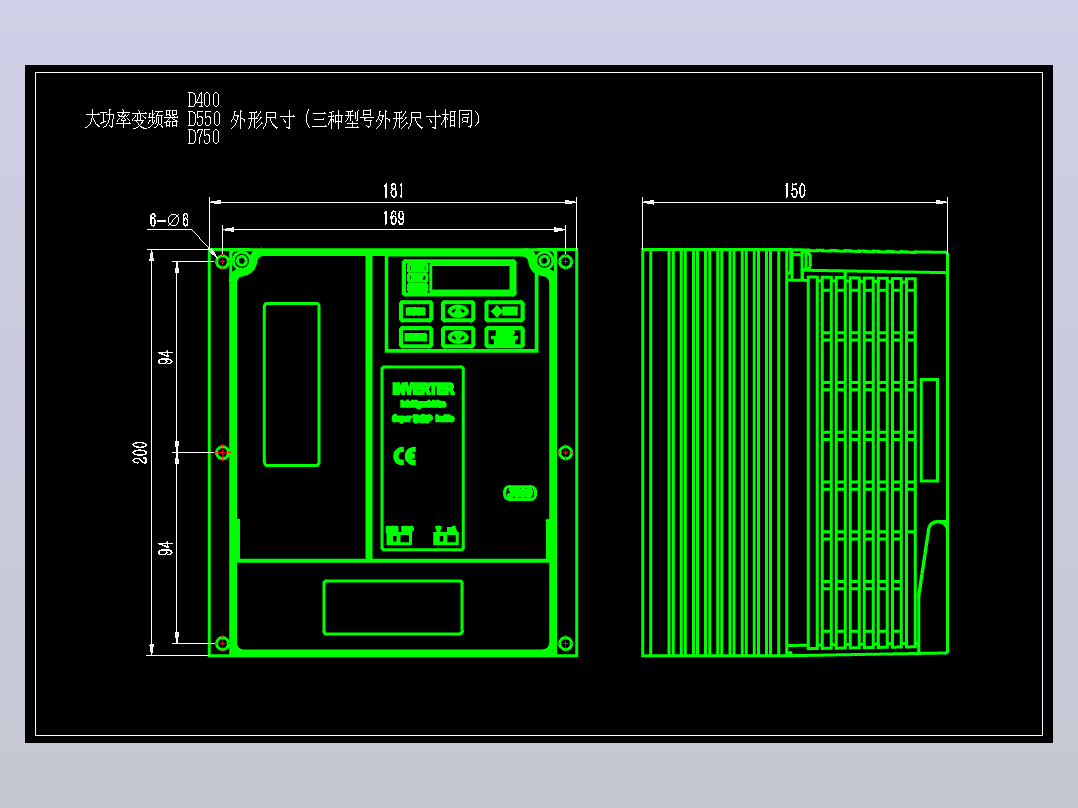Select the tall rectangle on left cover

(x=292, y=384)
